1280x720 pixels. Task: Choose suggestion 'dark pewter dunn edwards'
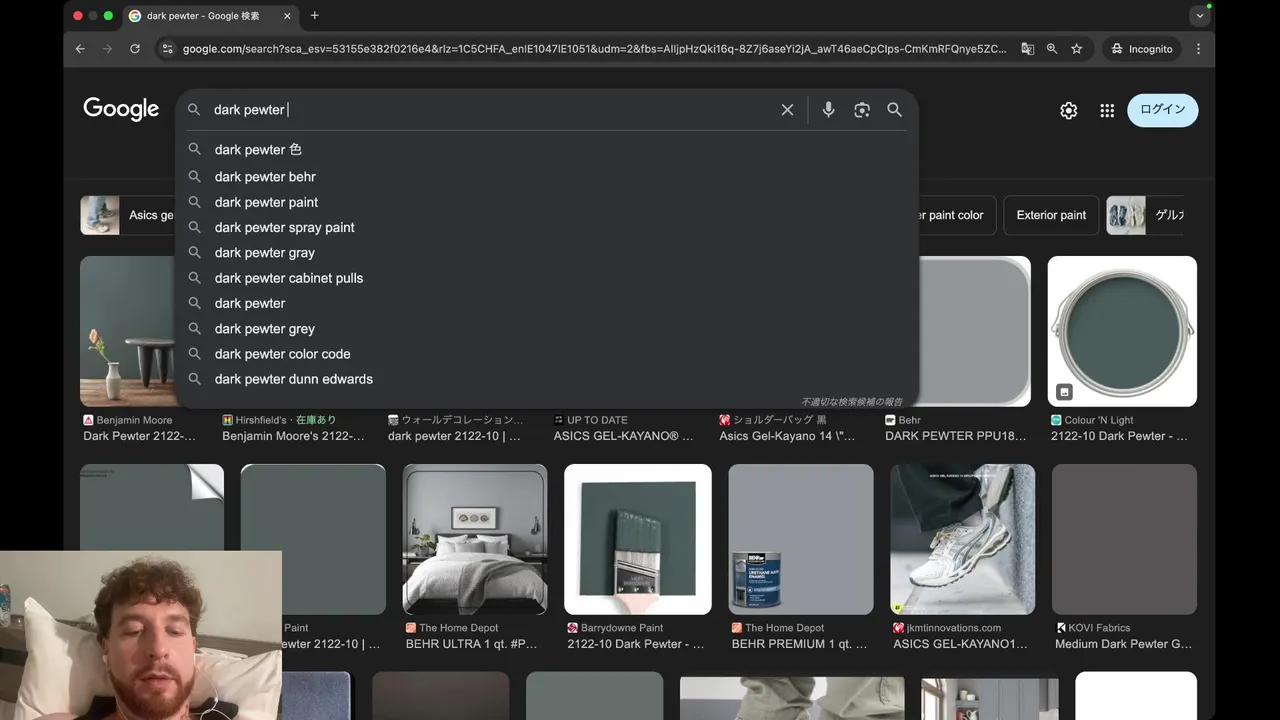546,379
